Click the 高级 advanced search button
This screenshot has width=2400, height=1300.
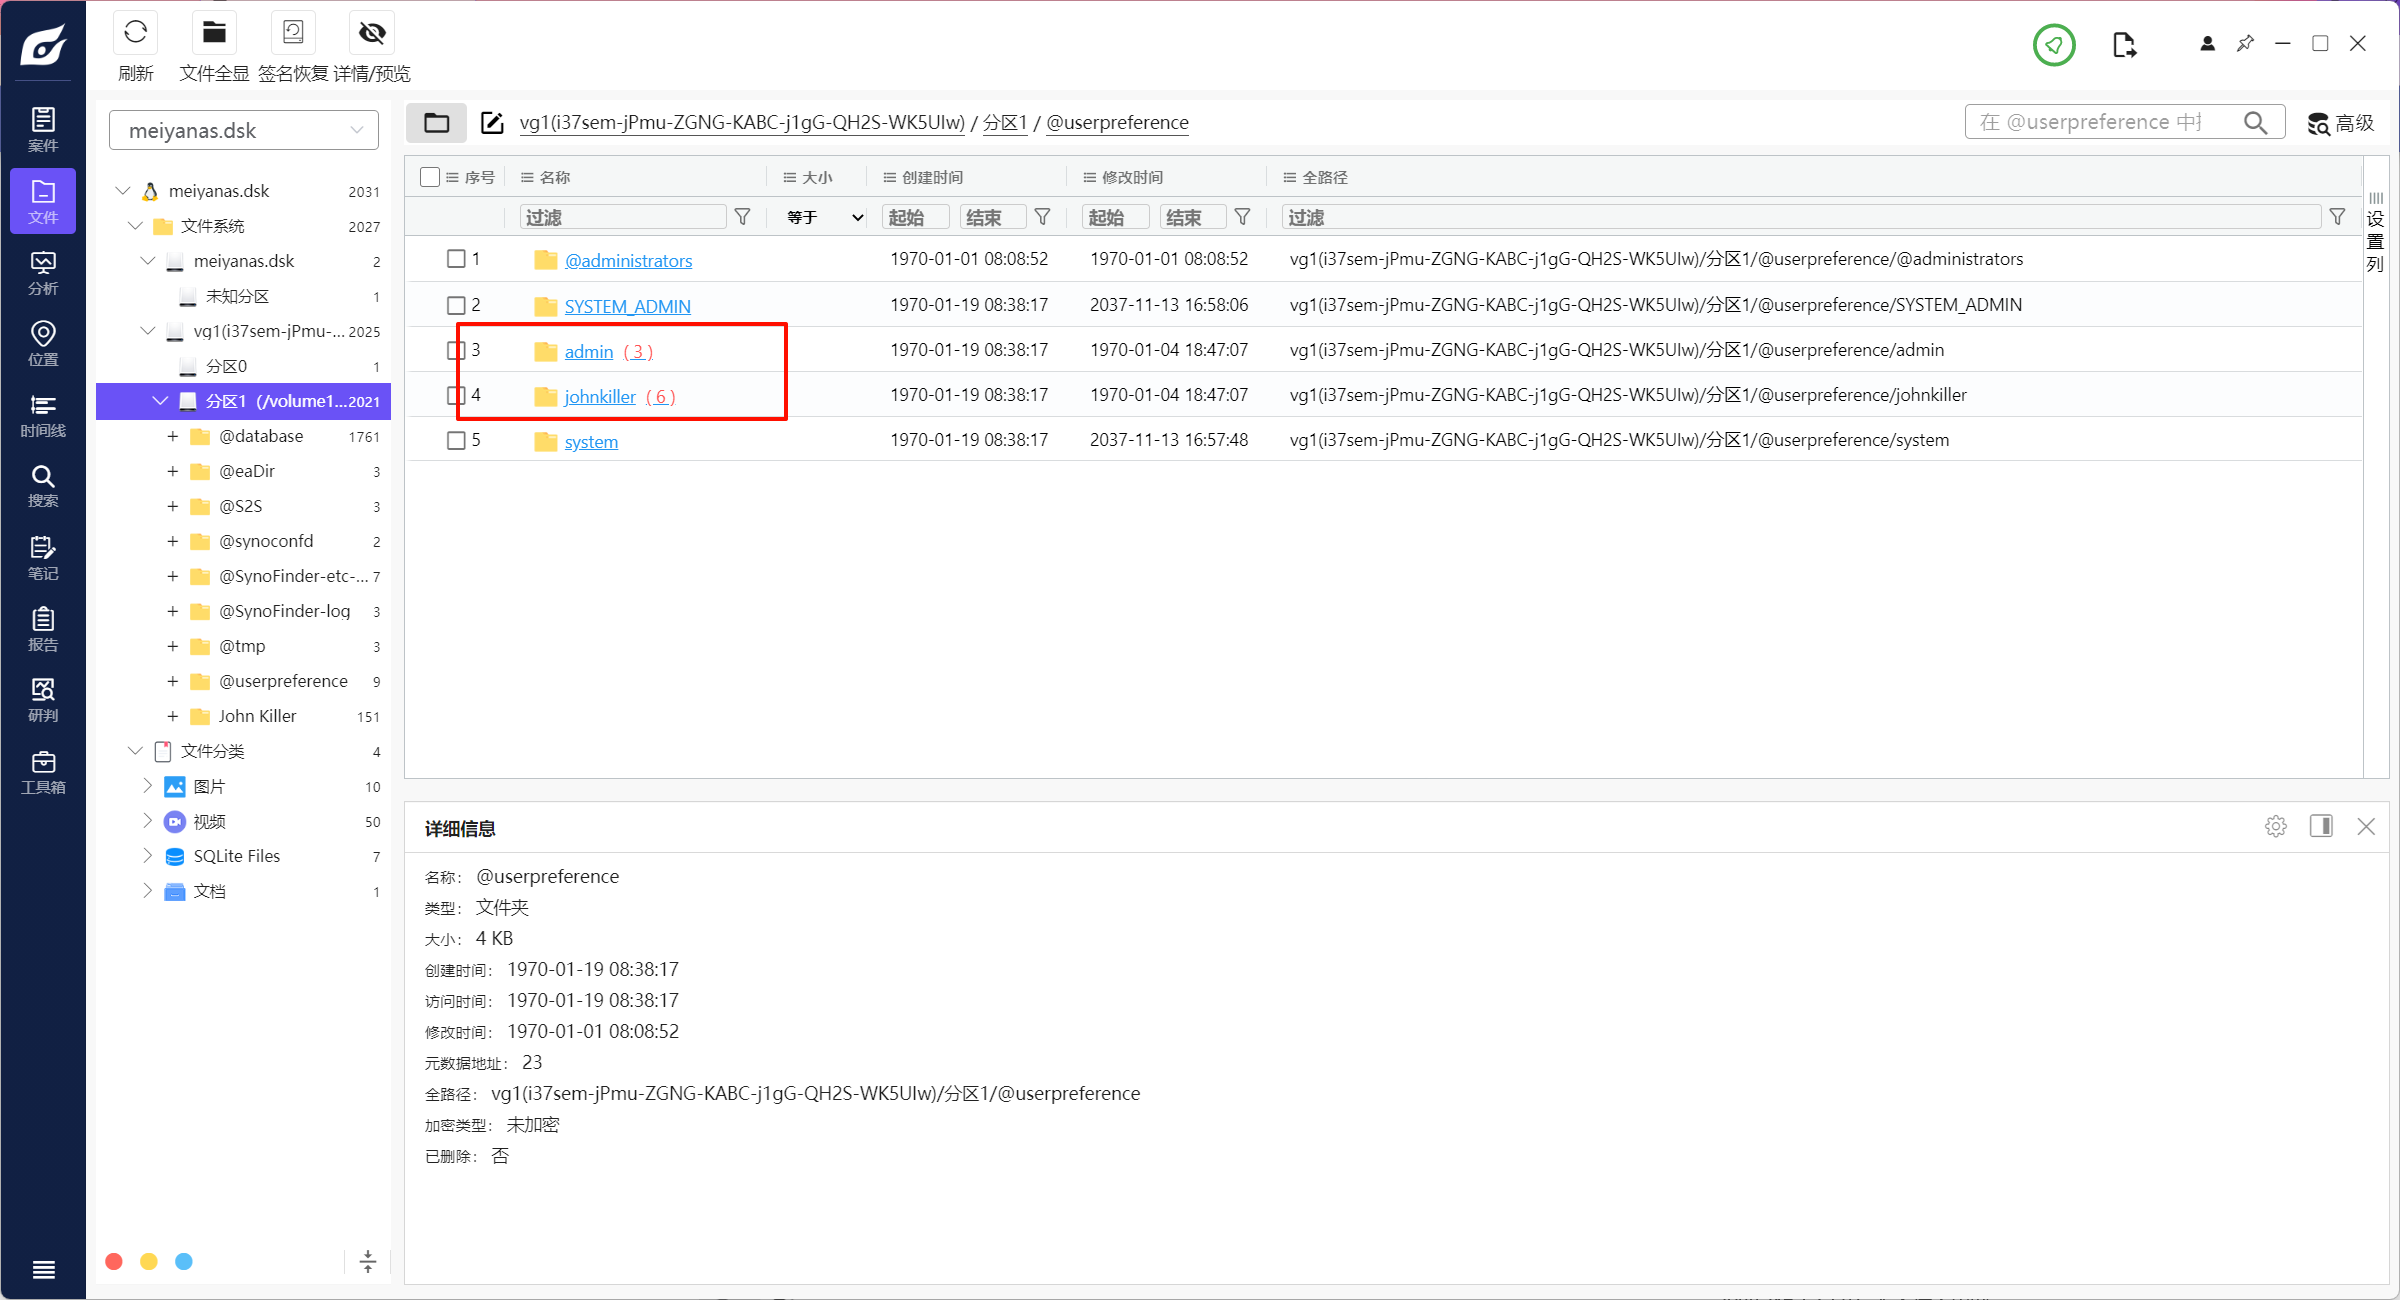point(2341,123)
